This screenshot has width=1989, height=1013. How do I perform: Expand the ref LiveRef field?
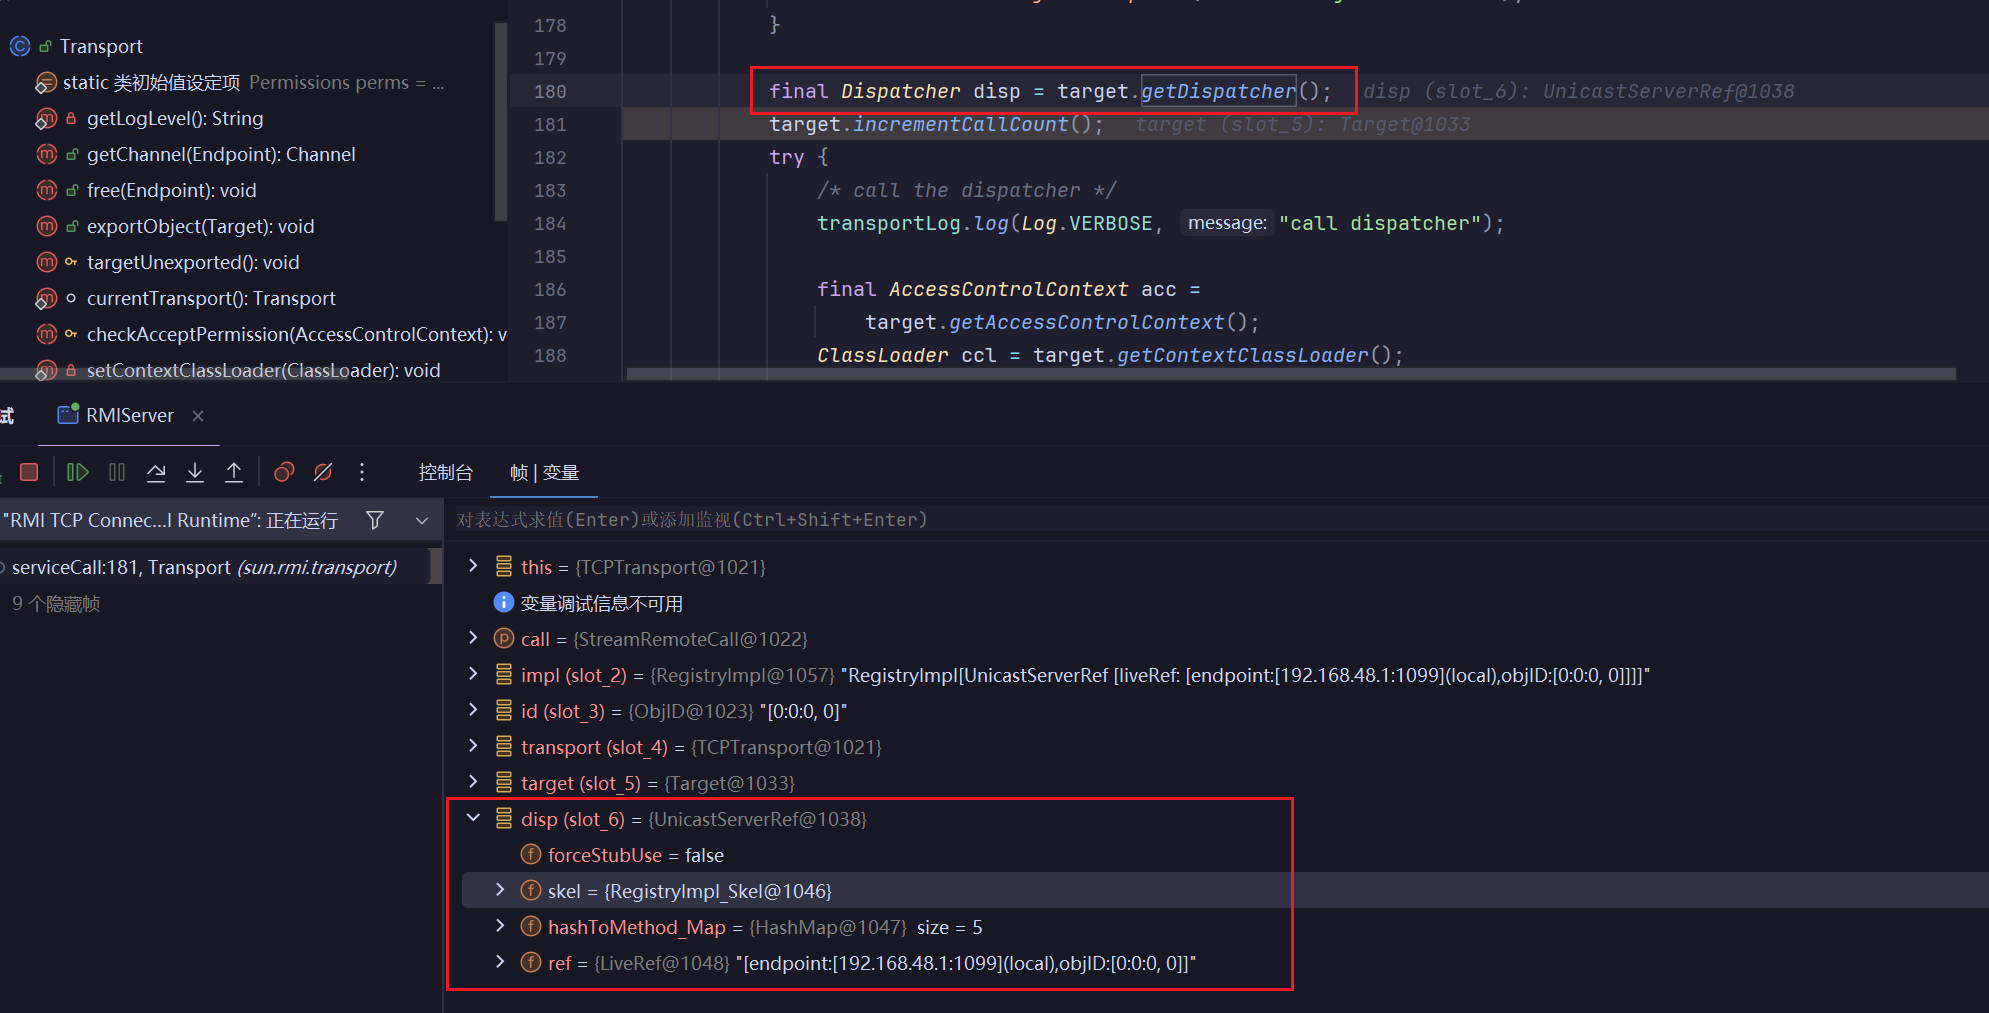500,962
